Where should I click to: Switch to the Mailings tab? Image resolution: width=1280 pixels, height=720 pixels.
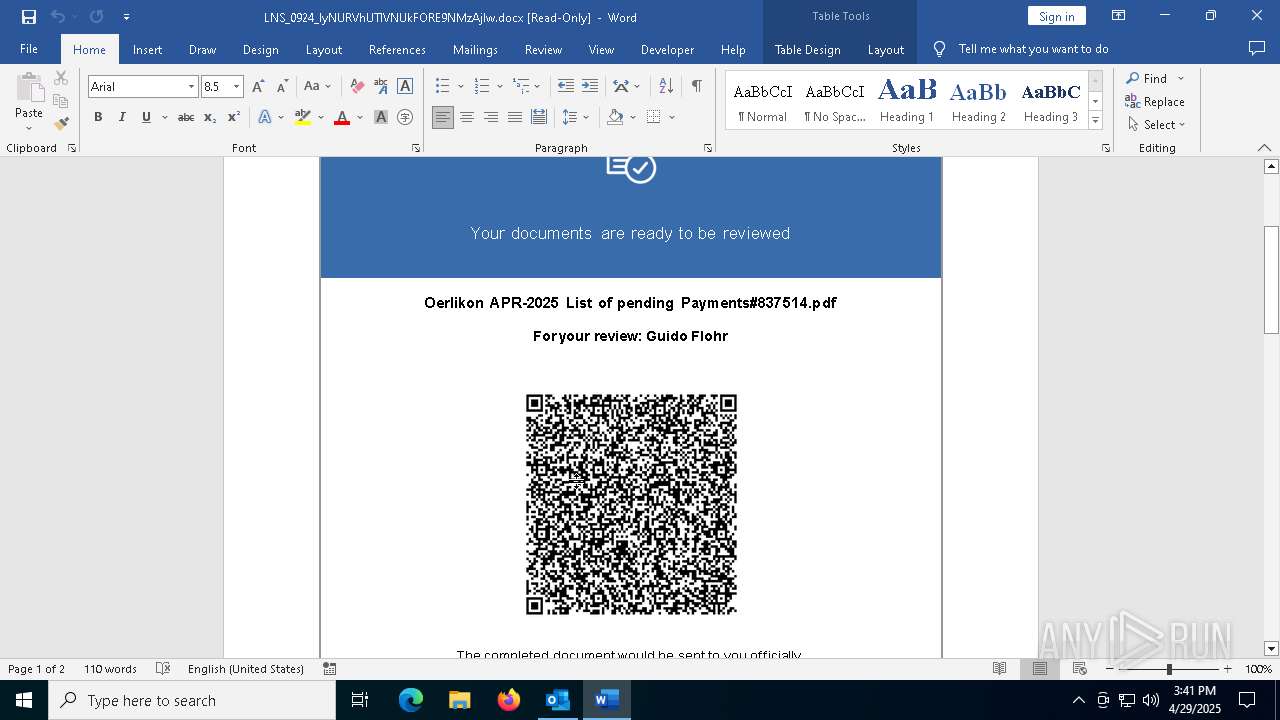pyautogui.click(x=475, y=49)
